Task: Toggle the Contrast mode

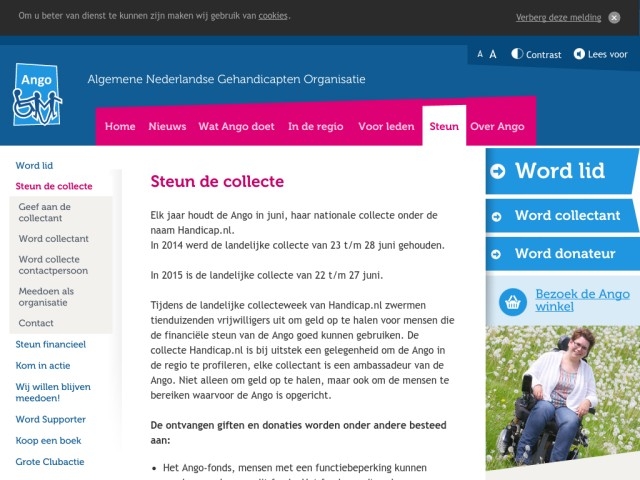Action: point(536,54)
